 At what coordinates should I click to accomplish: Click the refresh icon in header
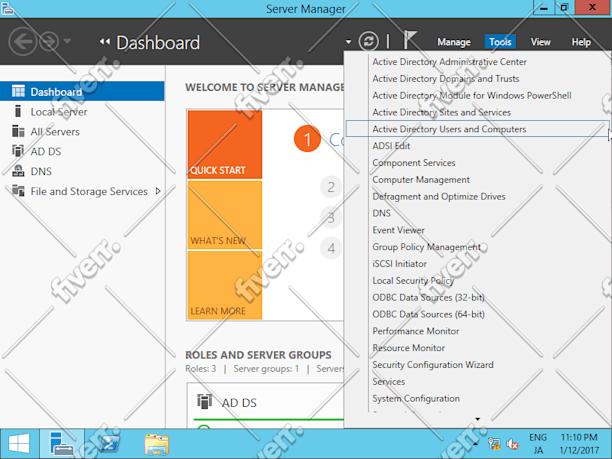pyautogui.click(x=368, y=41)
